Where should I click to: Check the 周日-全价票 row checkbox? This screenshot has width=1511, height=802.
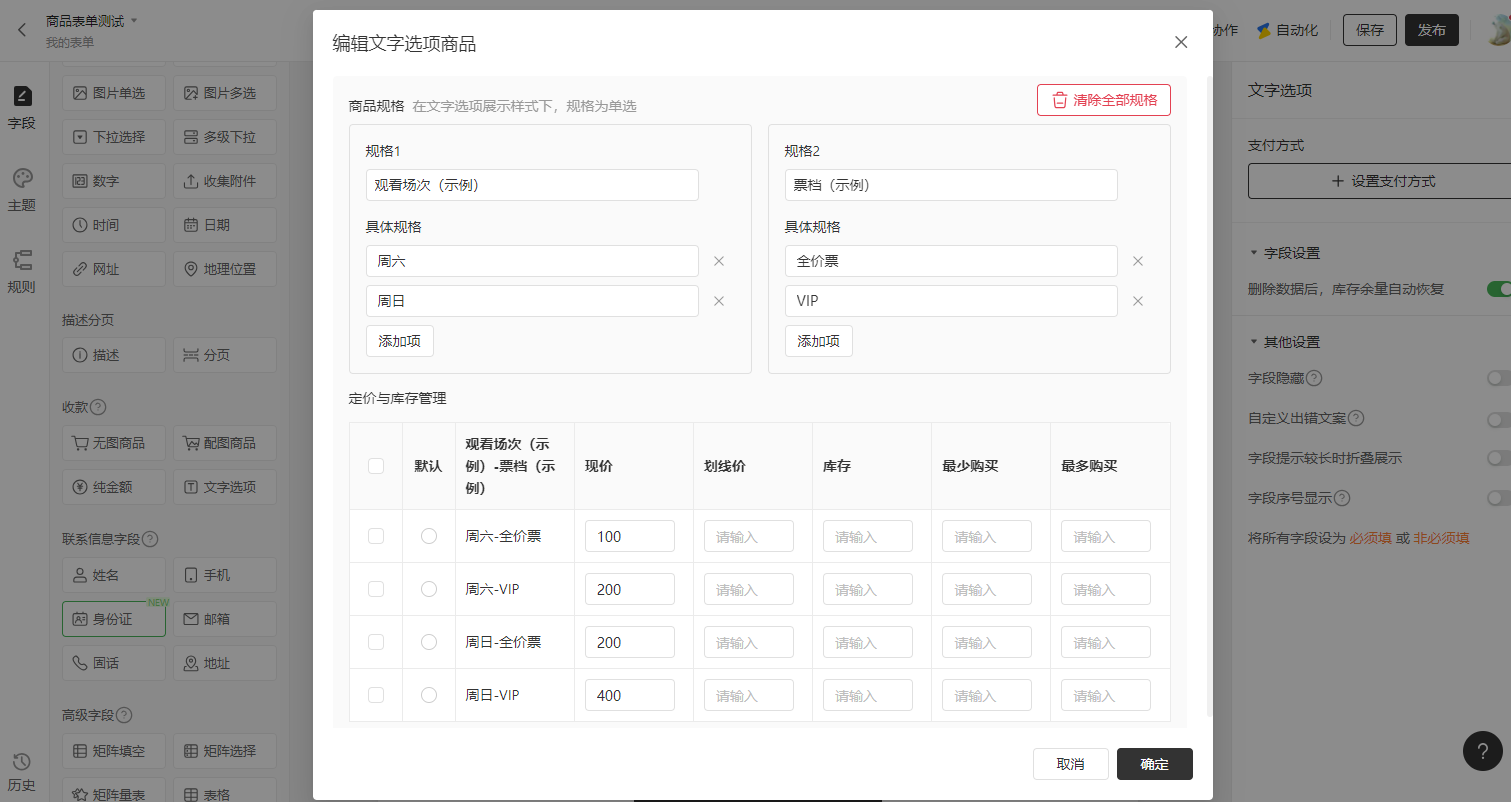pos(376,642)
